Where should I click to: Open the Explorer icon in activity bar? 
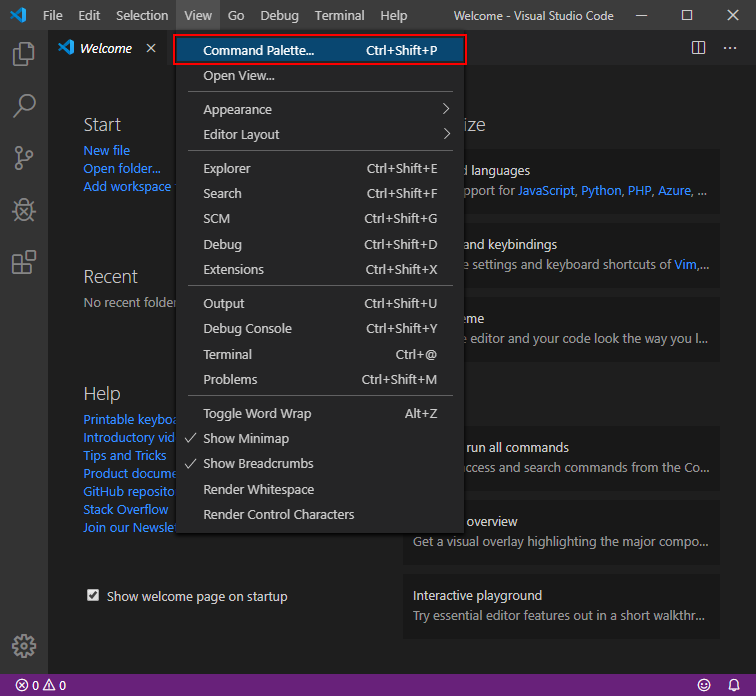[24, 54]
